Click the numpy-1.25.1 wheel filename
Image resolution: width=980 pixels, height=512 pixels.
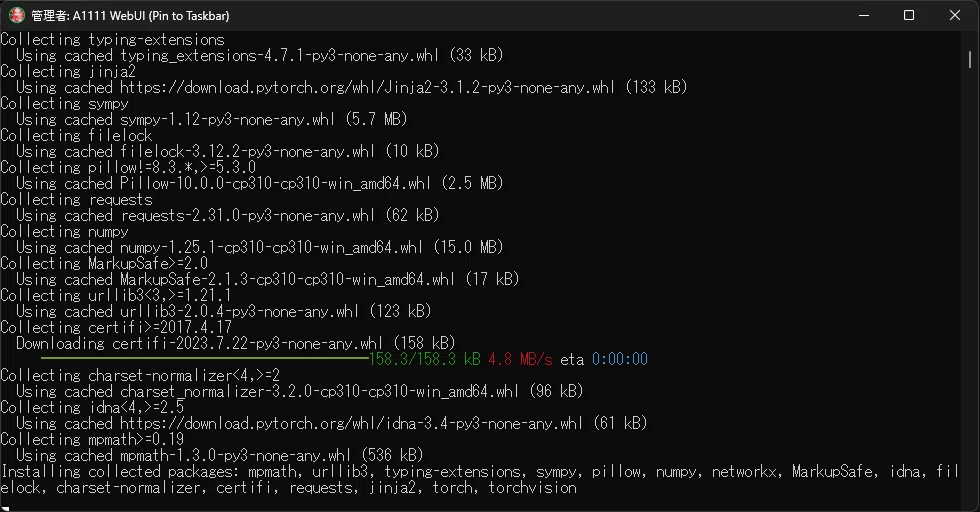271,248
